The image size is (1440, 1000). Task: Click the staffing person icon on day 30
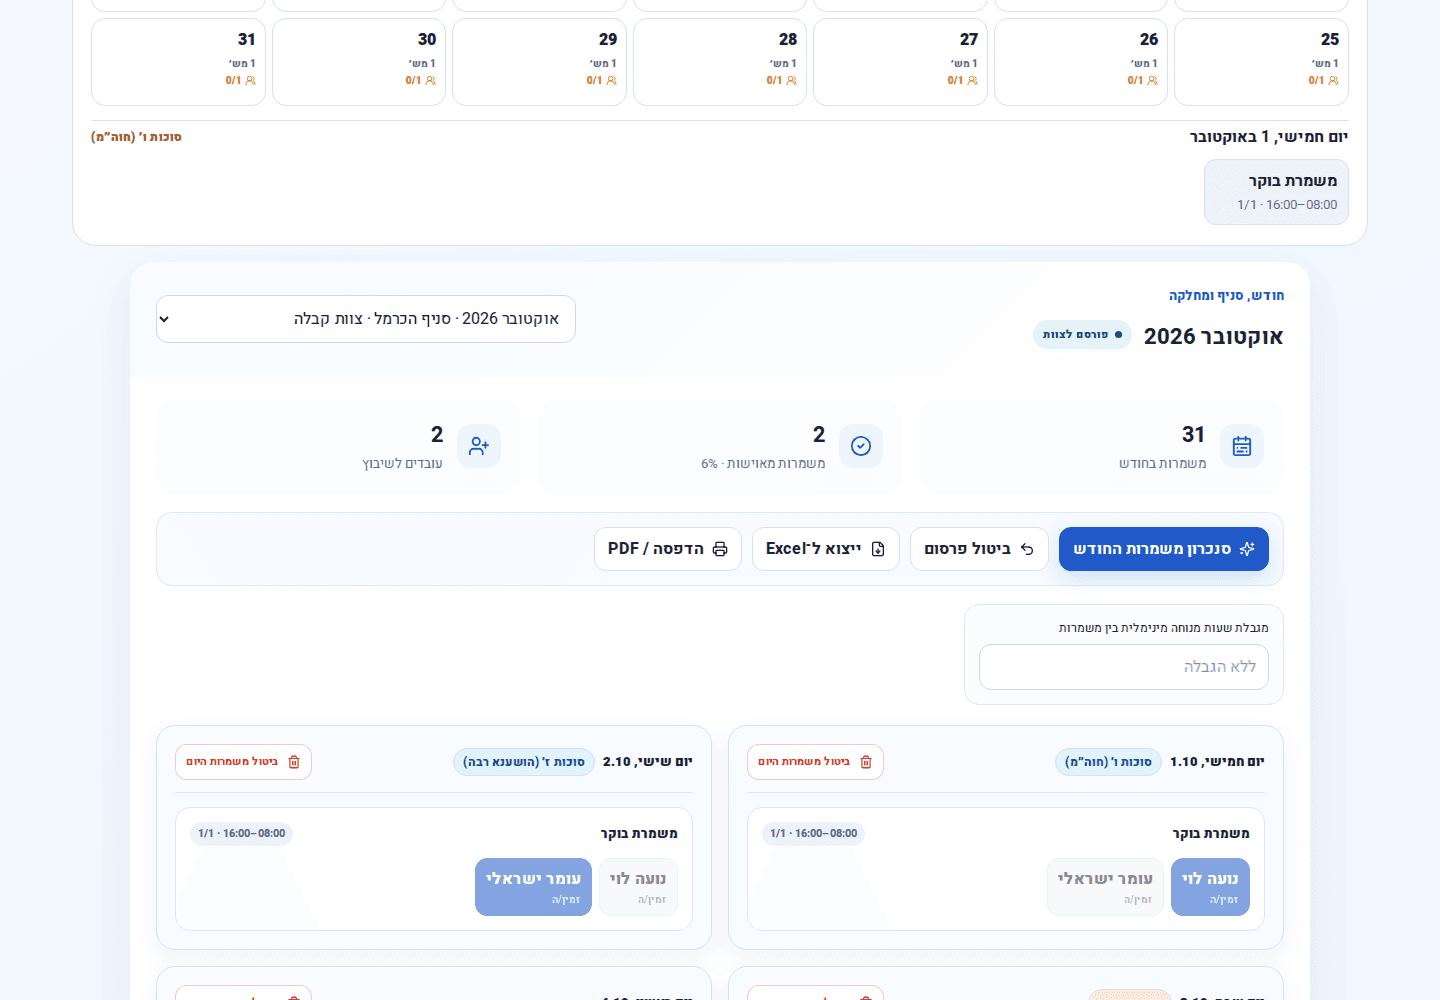tap(430, 80)
